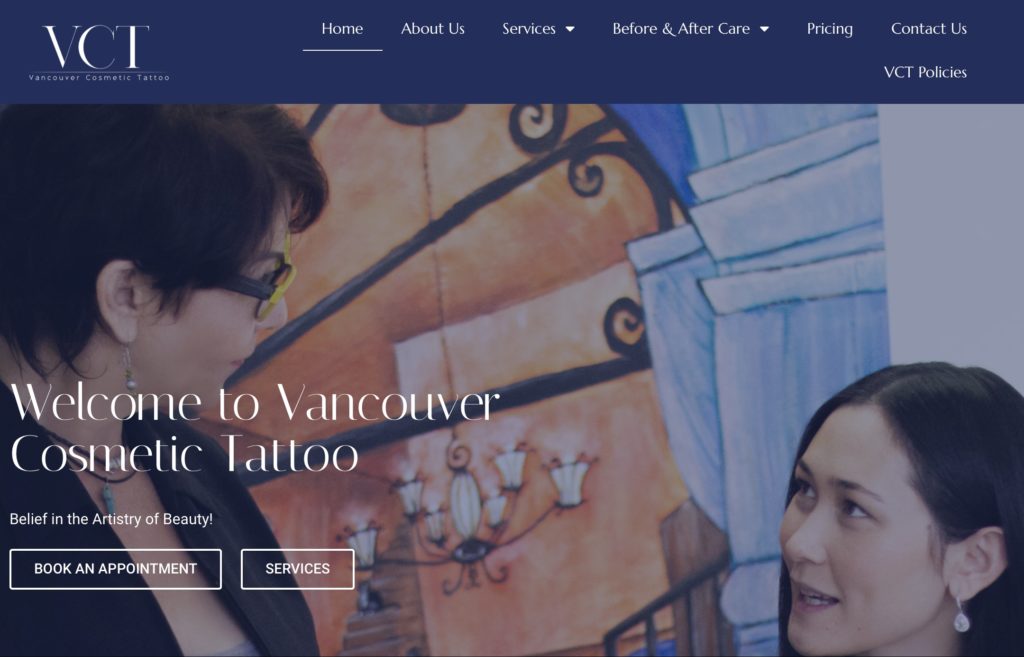Viewport: 1024px width, 657px height.
Task: Open the Contact Us page
Action: 929,29
